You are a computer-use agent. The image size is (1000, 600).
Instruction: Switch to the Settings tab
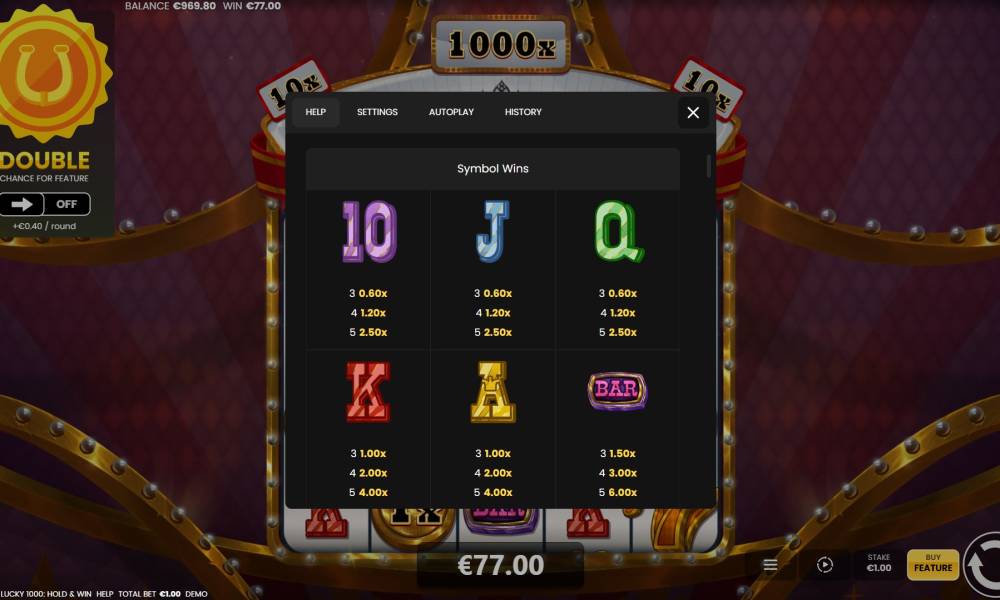pyautogui.click(x=377, y=112)
